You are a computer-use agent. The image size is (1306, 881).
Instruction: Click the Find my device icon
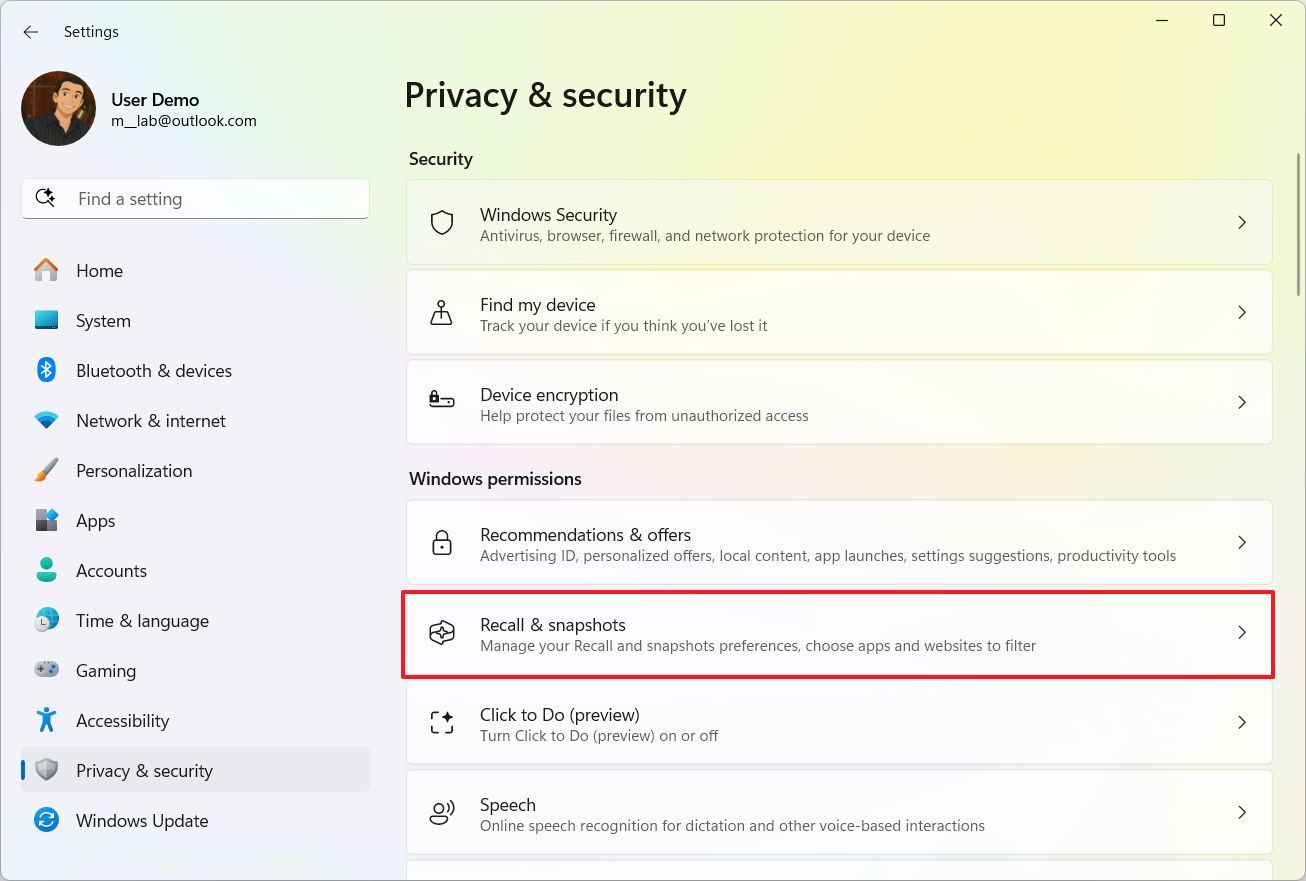pyautogui.click(x=442, y=313)
